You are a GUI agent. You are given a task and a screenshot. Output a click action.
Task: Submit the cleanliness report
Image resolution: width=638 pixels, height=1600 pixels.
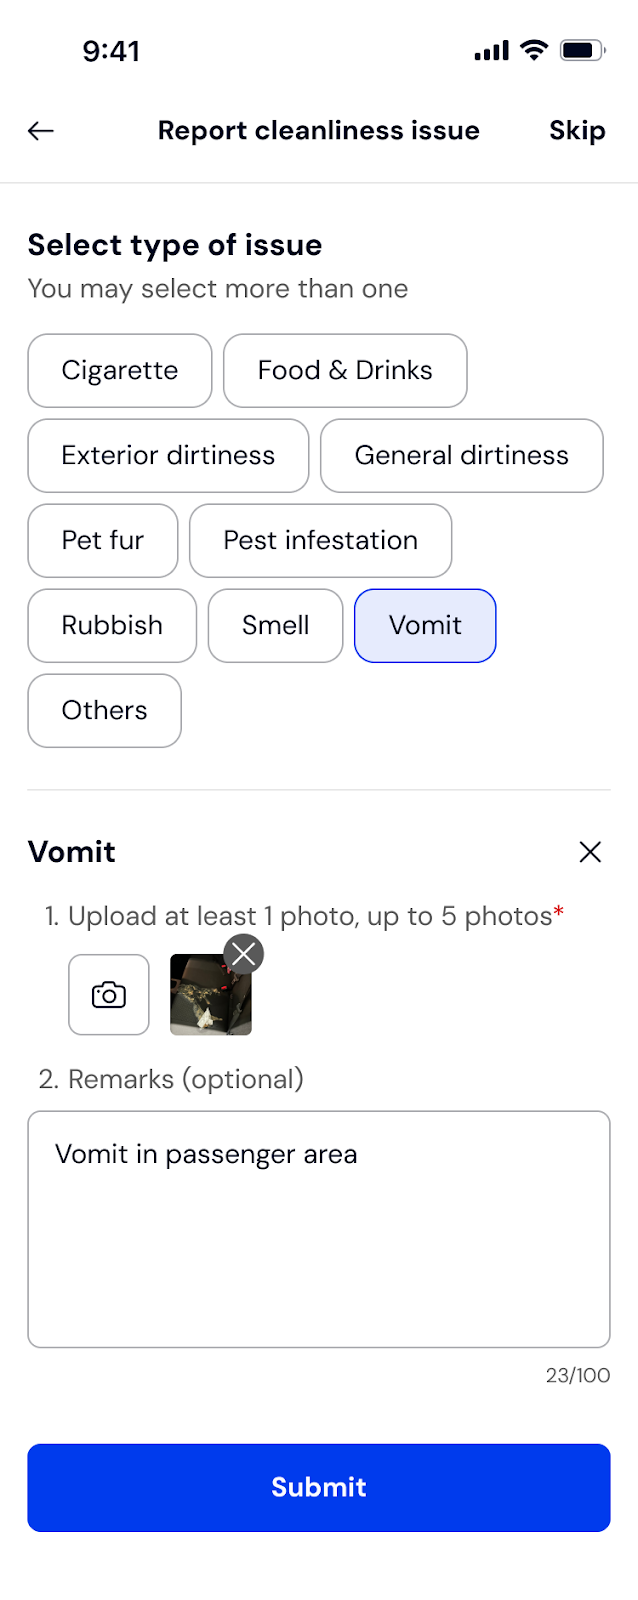[x=319, y=1487]
